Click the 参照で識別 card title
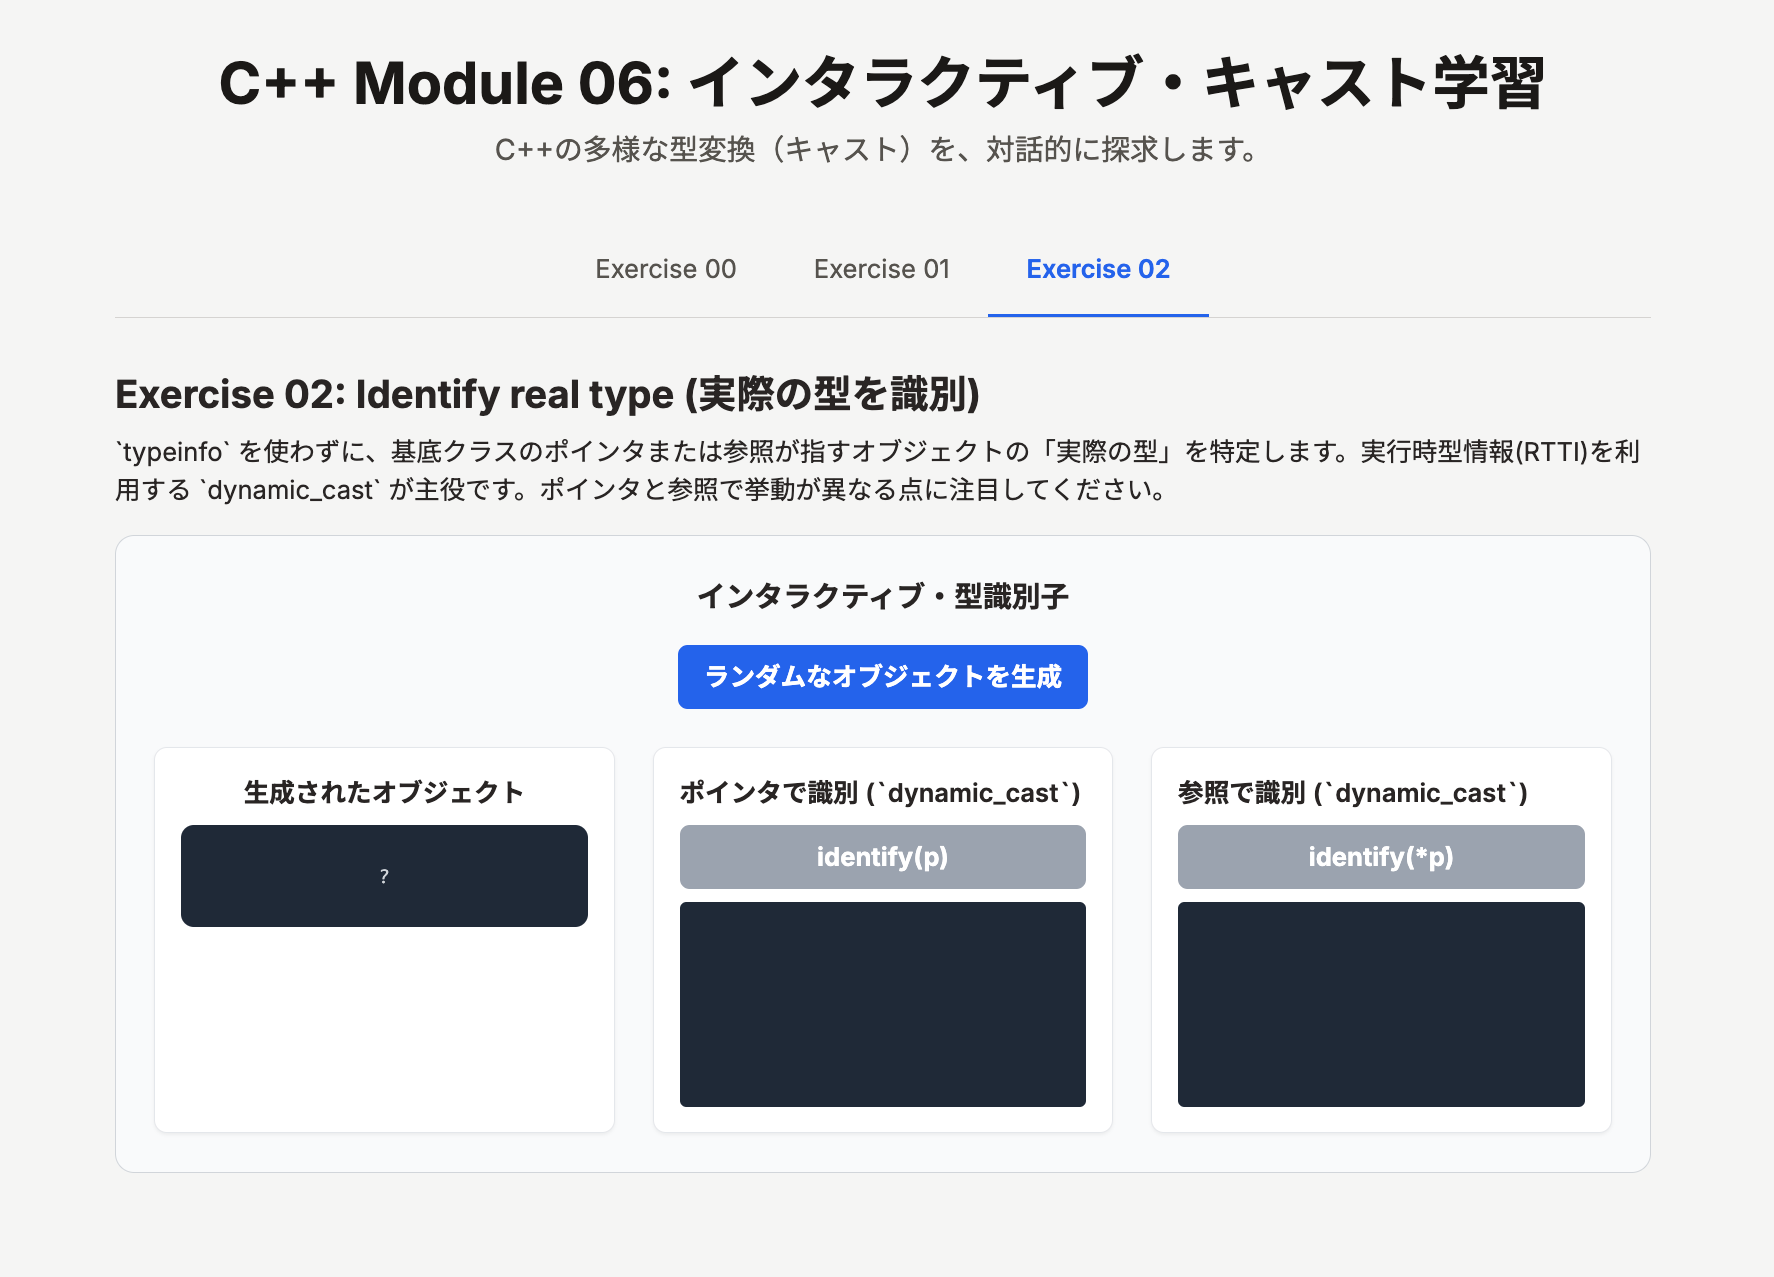The image size is (1774, 1277). (1353, 793)
